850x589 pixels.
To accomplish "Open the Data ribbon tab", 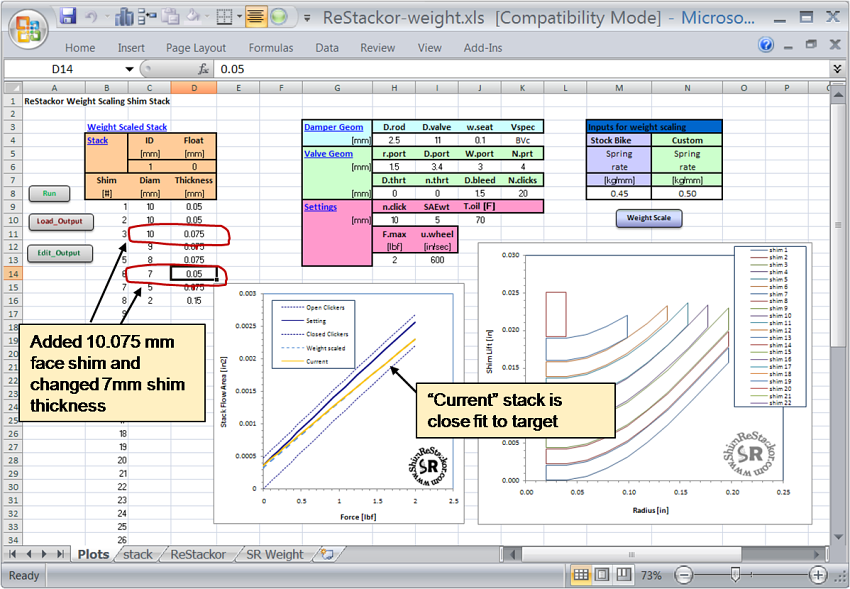I will (327, 48).
